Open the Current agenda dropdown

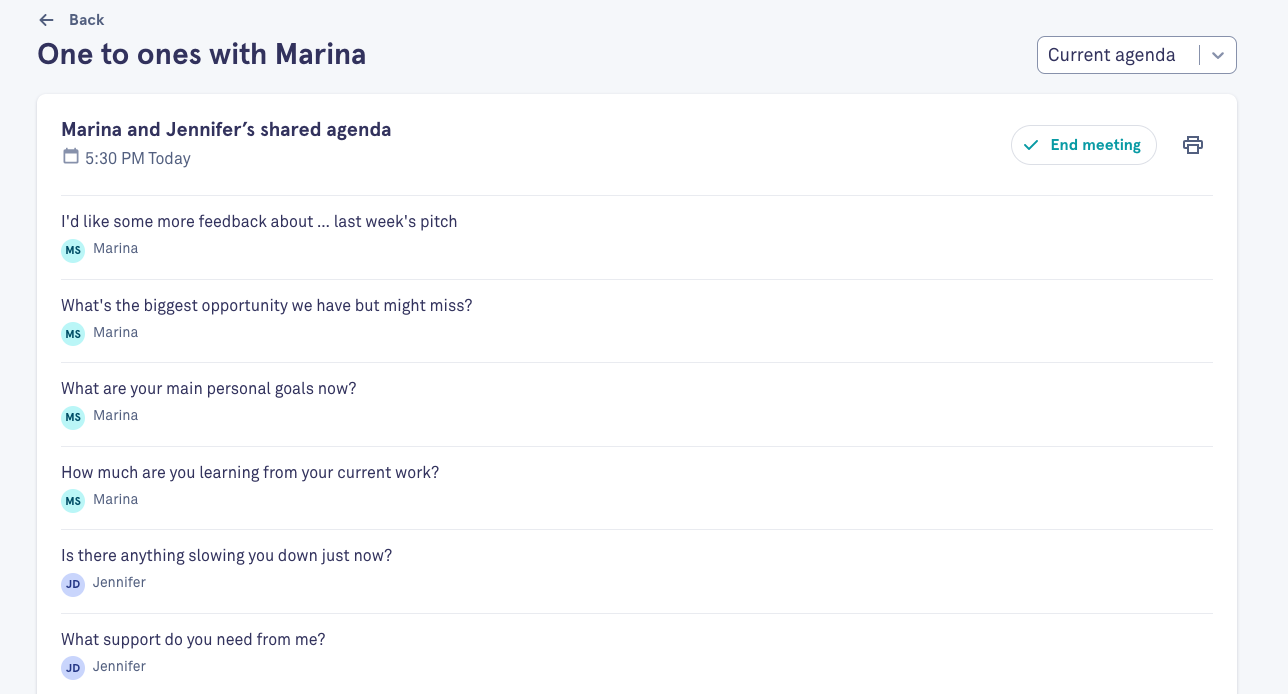1137,55
